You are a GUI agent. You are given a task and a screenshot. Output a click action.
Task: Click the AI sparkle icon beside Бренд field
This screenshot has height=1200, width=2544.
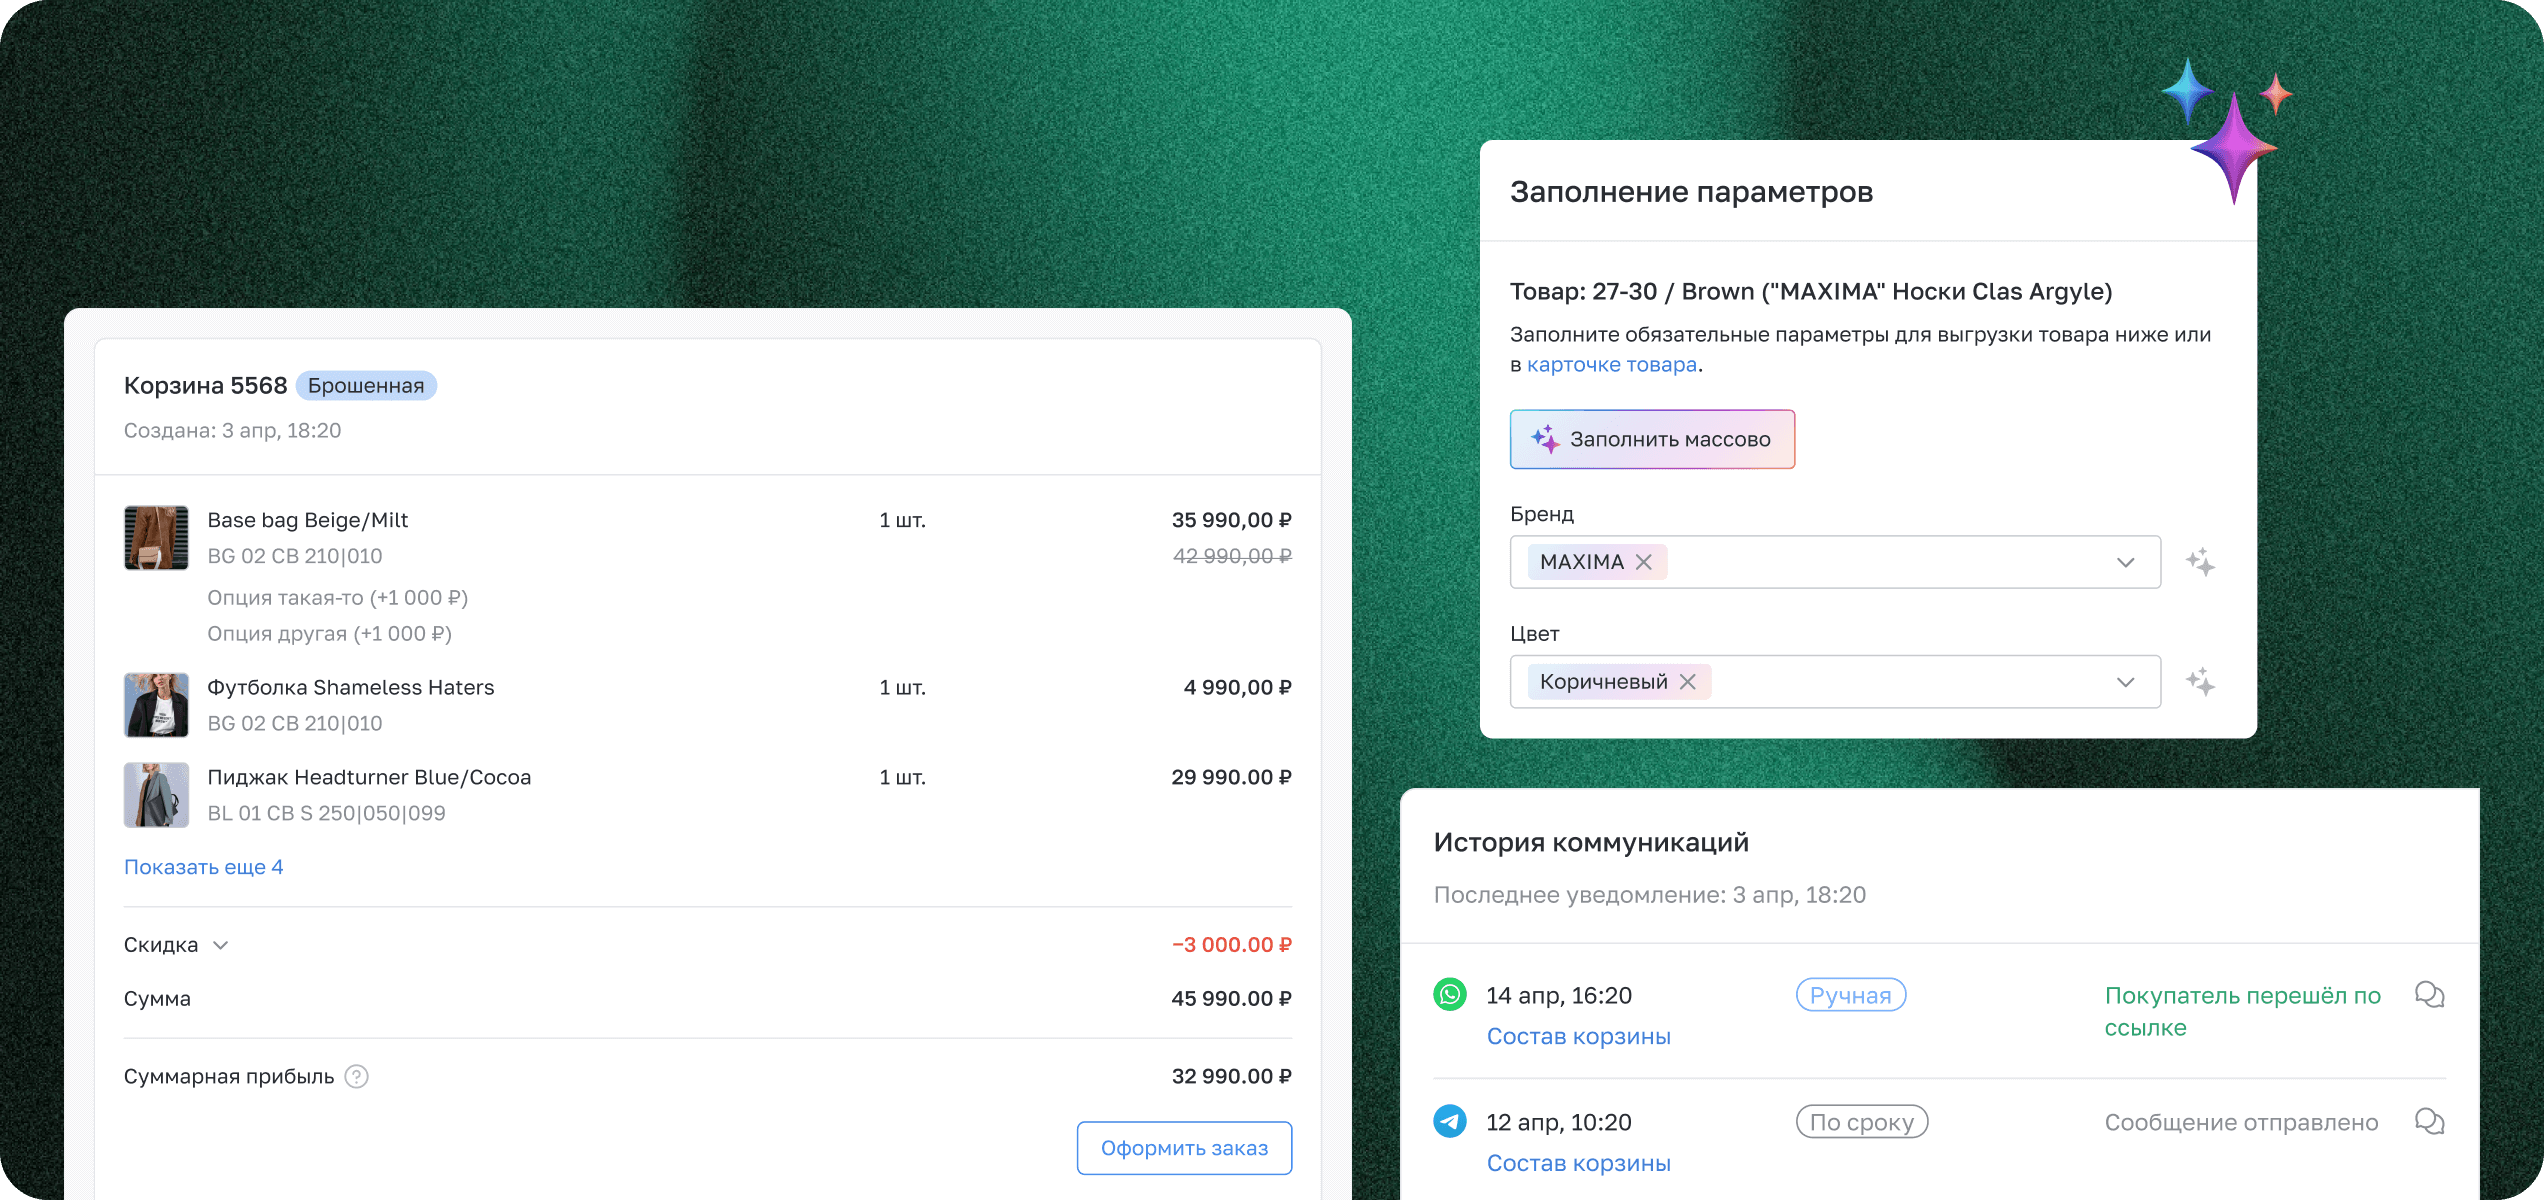pyautogui.click(x=2199, y=562)
